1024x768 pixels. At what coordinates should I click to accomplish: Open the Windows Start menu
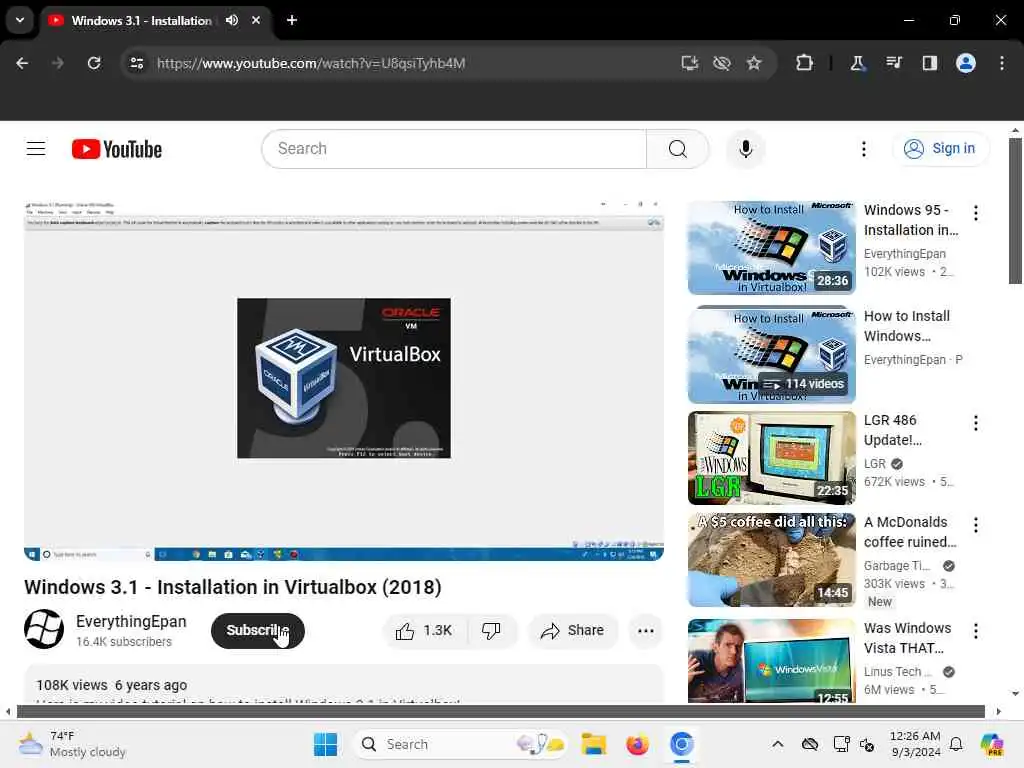tap(325, 744)
